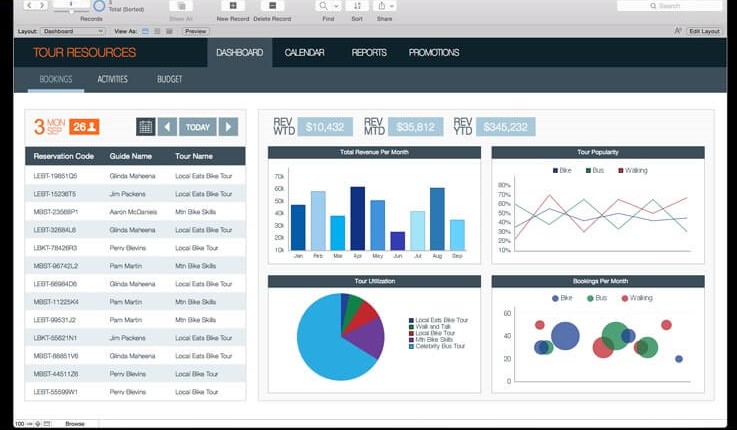Click the Reservation Code column header

[x=63, y=156]
